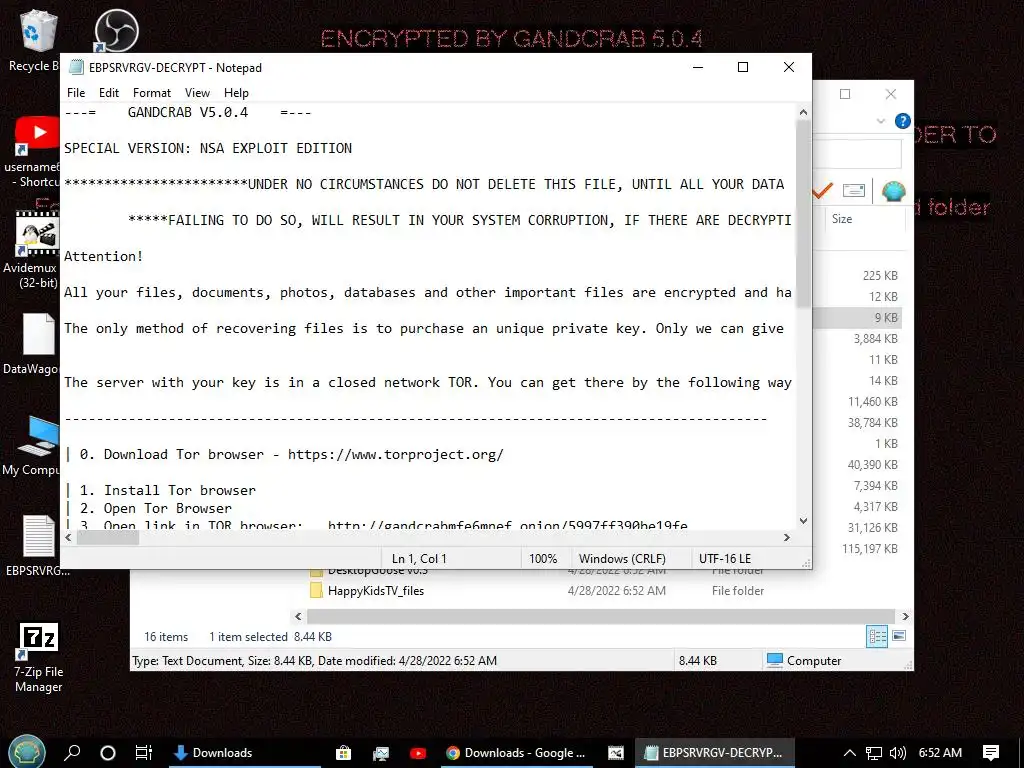
Task: Click the Windows (CRLF) status bar entry
Action: tap(622, 559)
